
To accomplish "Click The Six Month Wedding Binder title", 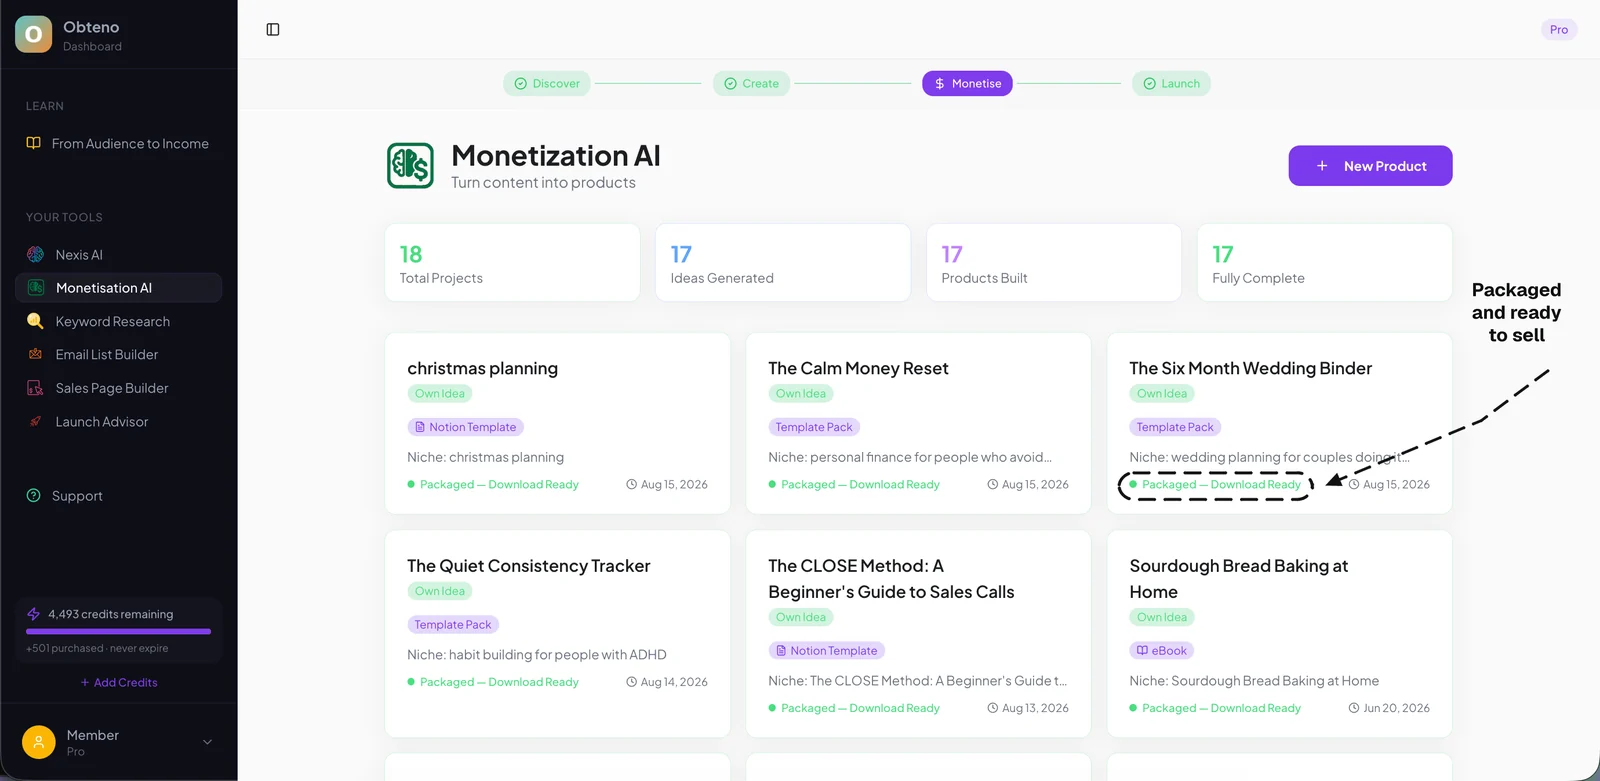I will [1251, 368].
